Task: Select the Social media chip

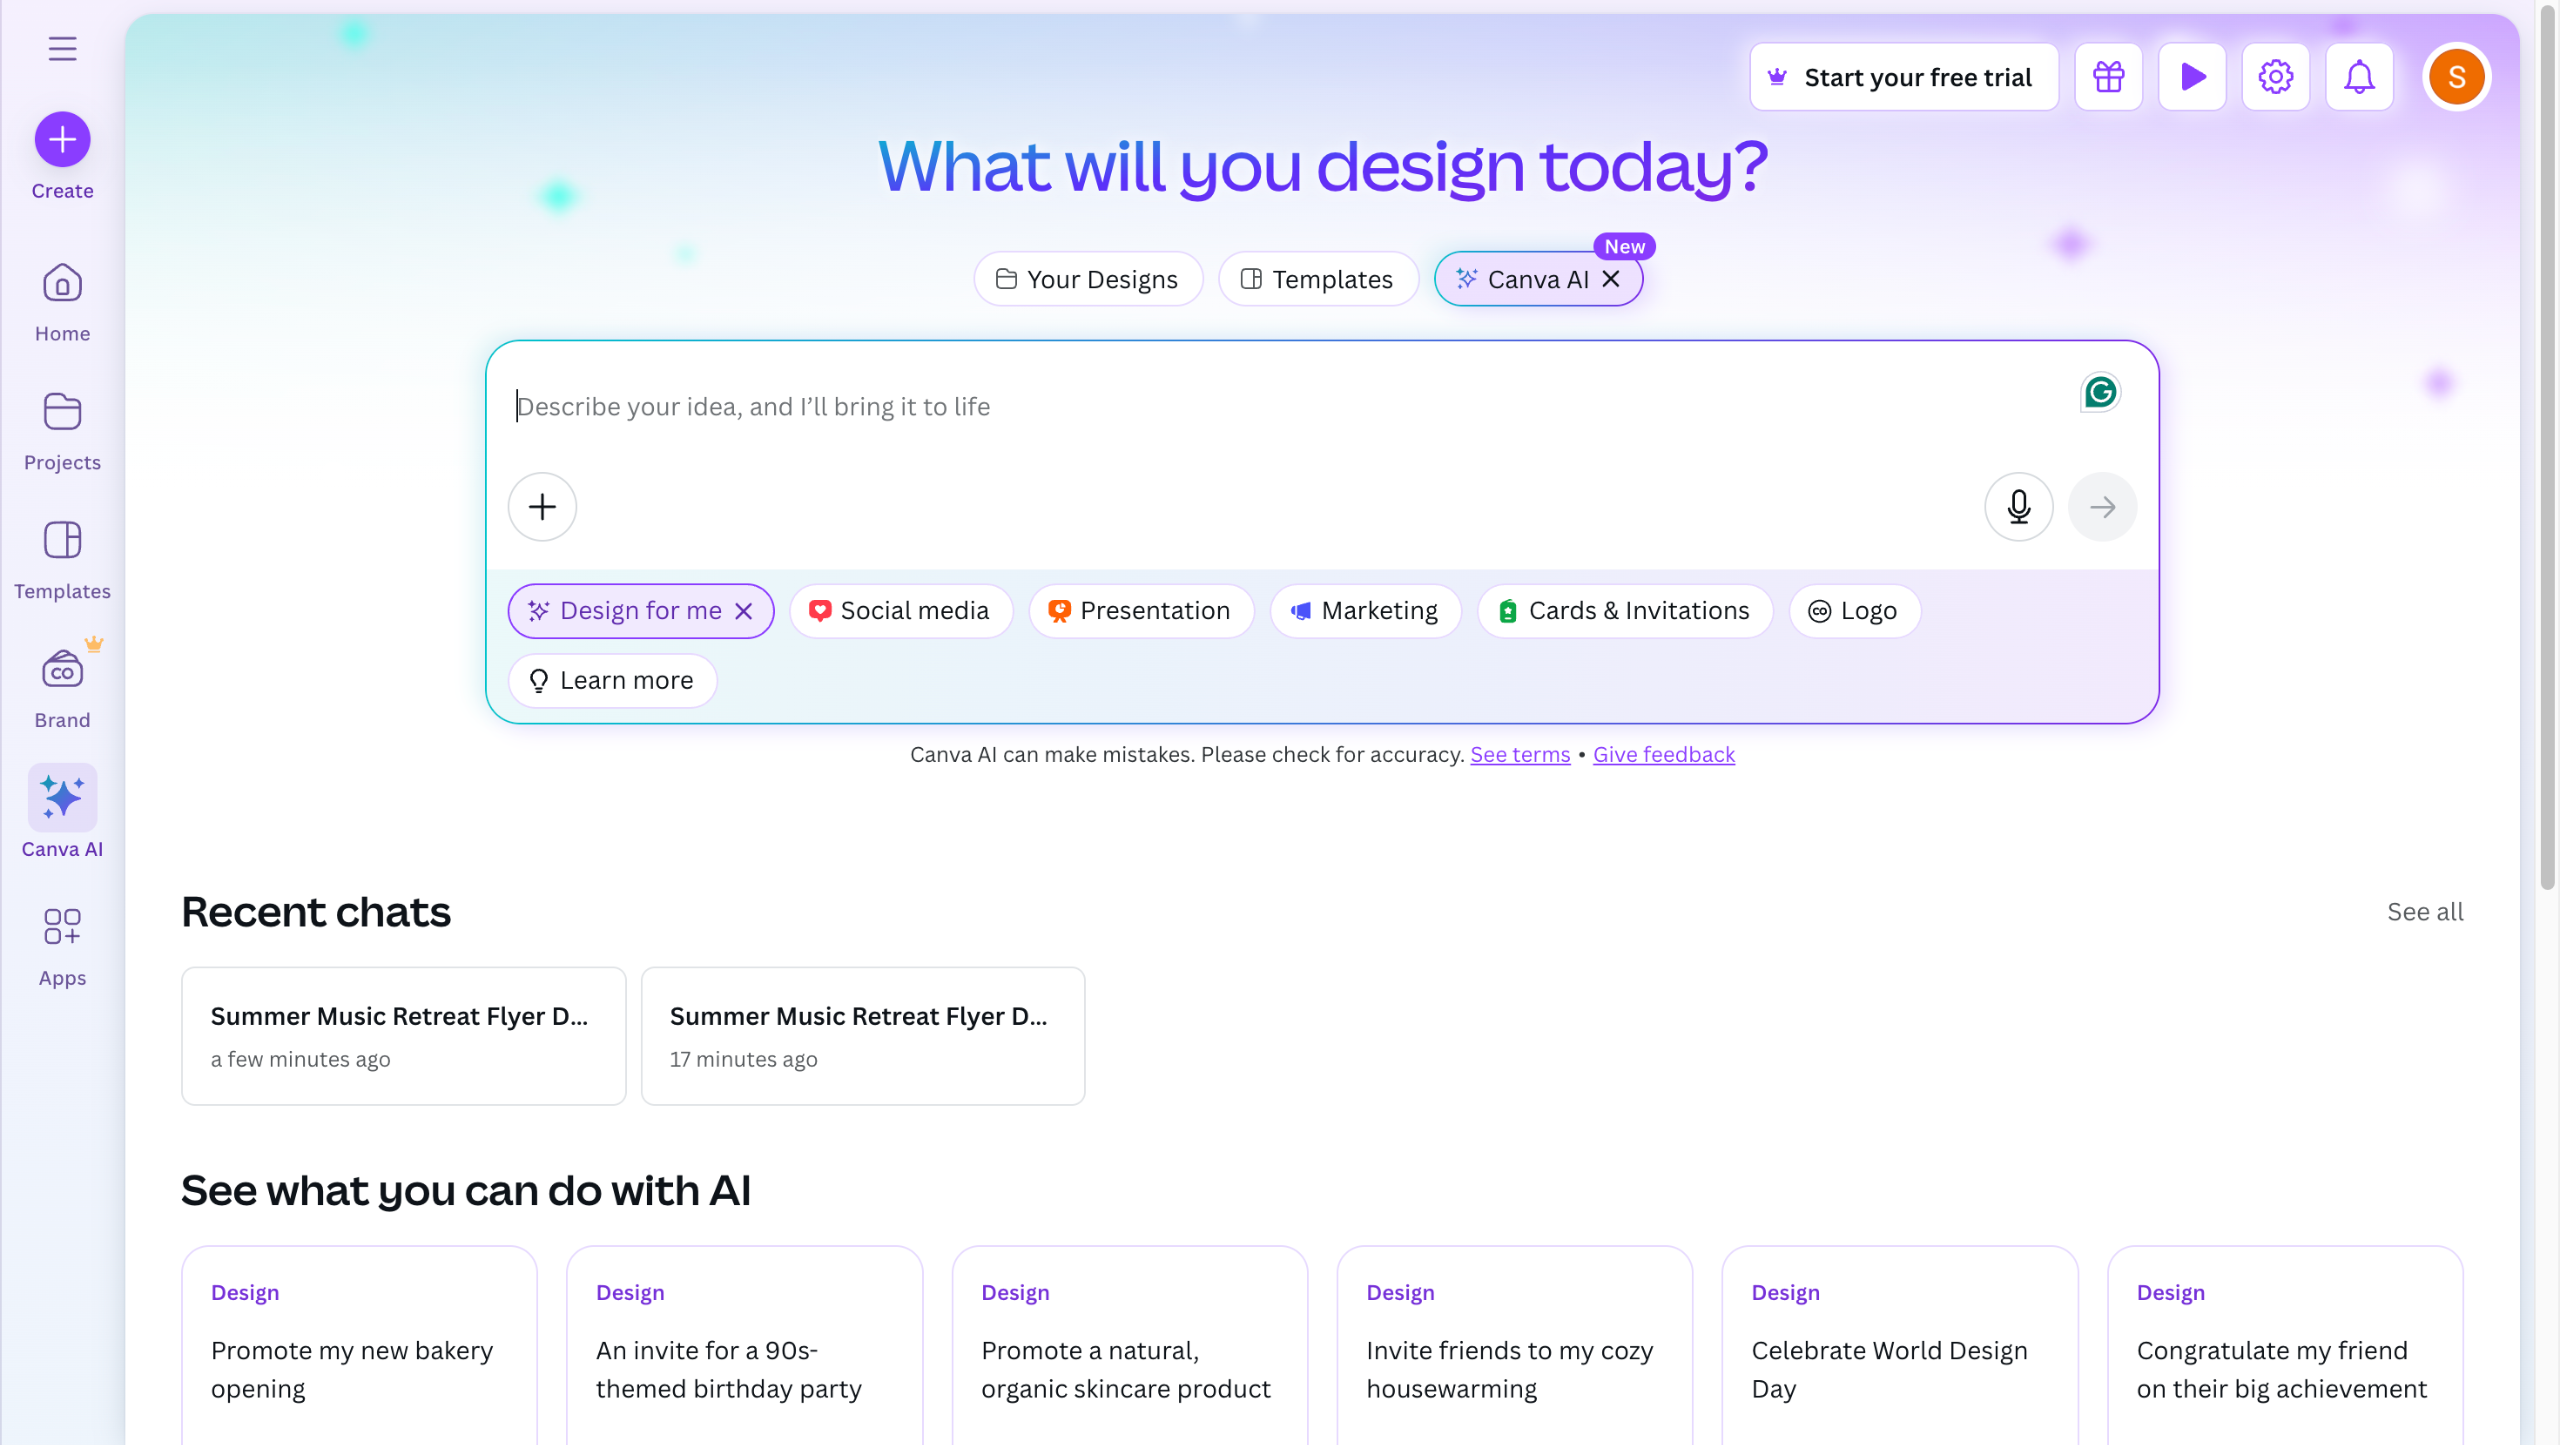Action: 900,611
